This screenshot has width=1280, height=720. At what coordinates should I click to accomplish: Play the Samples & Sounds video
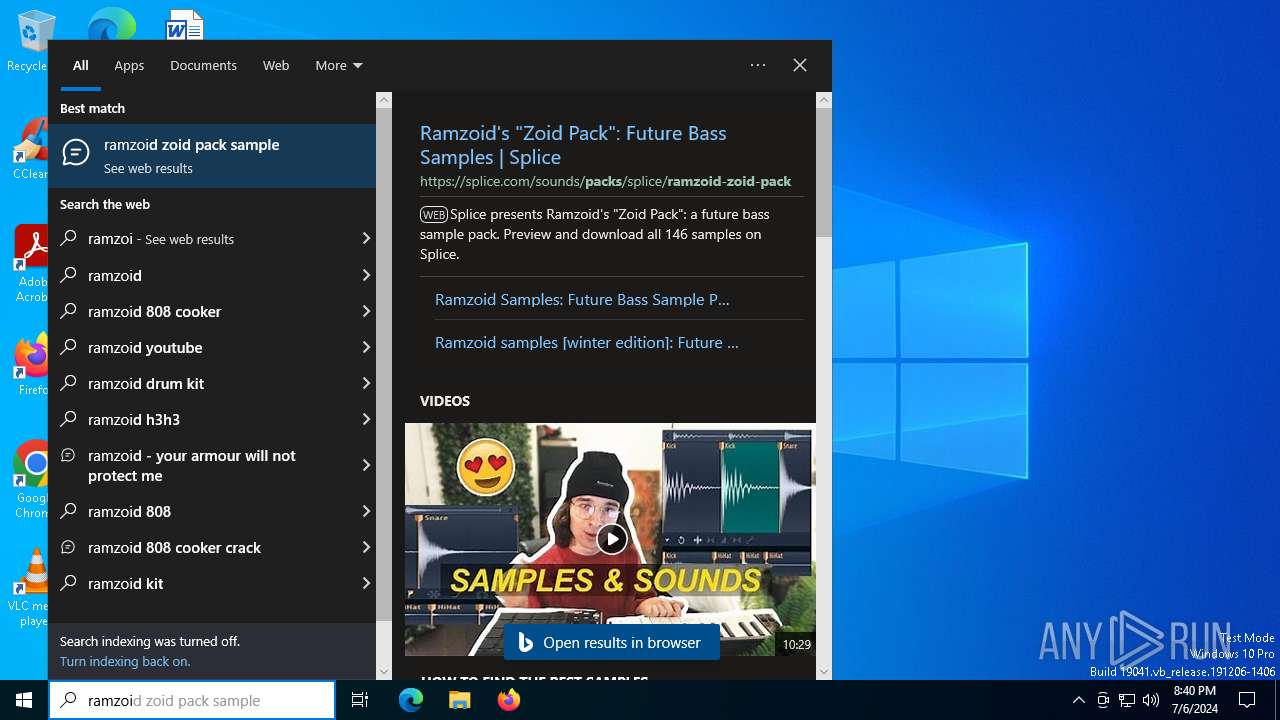point(611,539)
